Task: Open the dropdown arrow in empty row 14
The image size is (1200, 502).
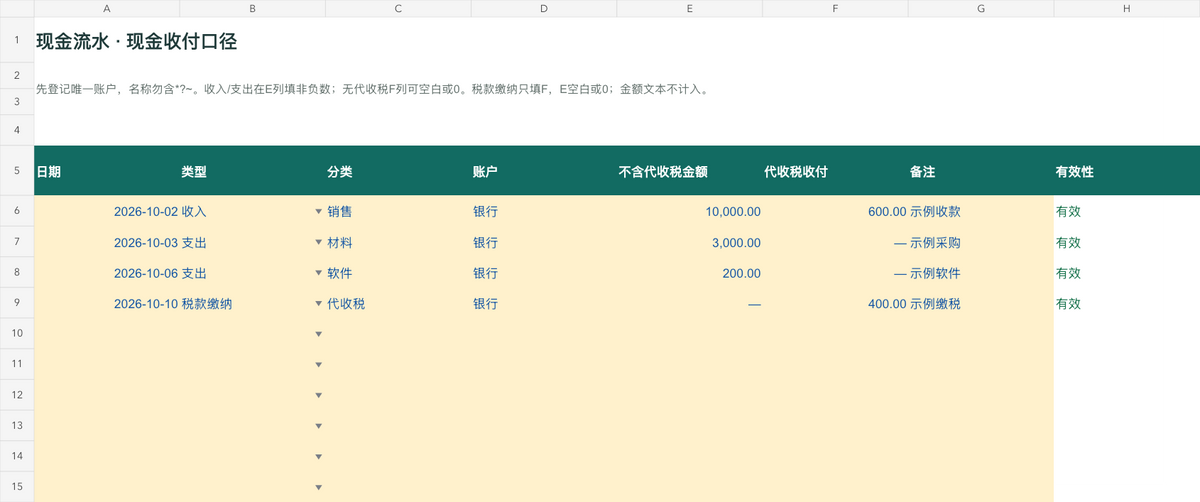Action: coord(318,457)
